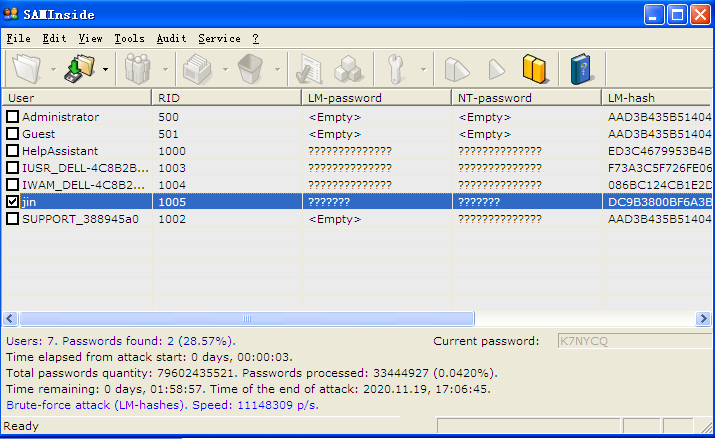
Task: Select the SUPPORT_388945a0 user name
Action: pyautogui.click(x=80, y=219)
